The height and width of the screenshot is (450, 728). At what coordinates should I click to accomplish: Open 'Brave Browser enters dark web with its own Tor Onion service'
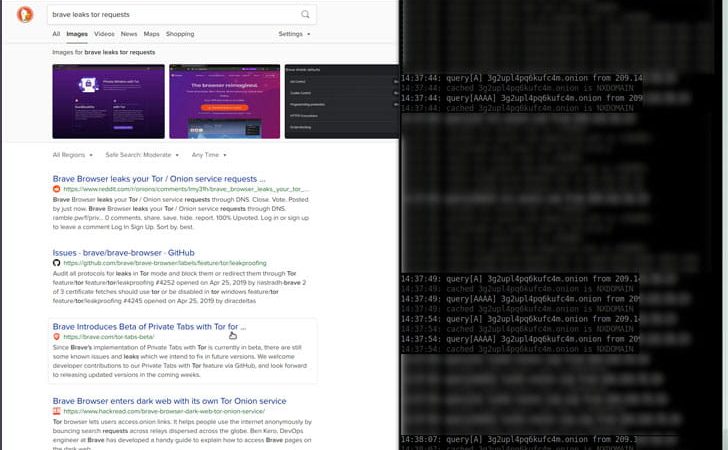coord(169,401)
